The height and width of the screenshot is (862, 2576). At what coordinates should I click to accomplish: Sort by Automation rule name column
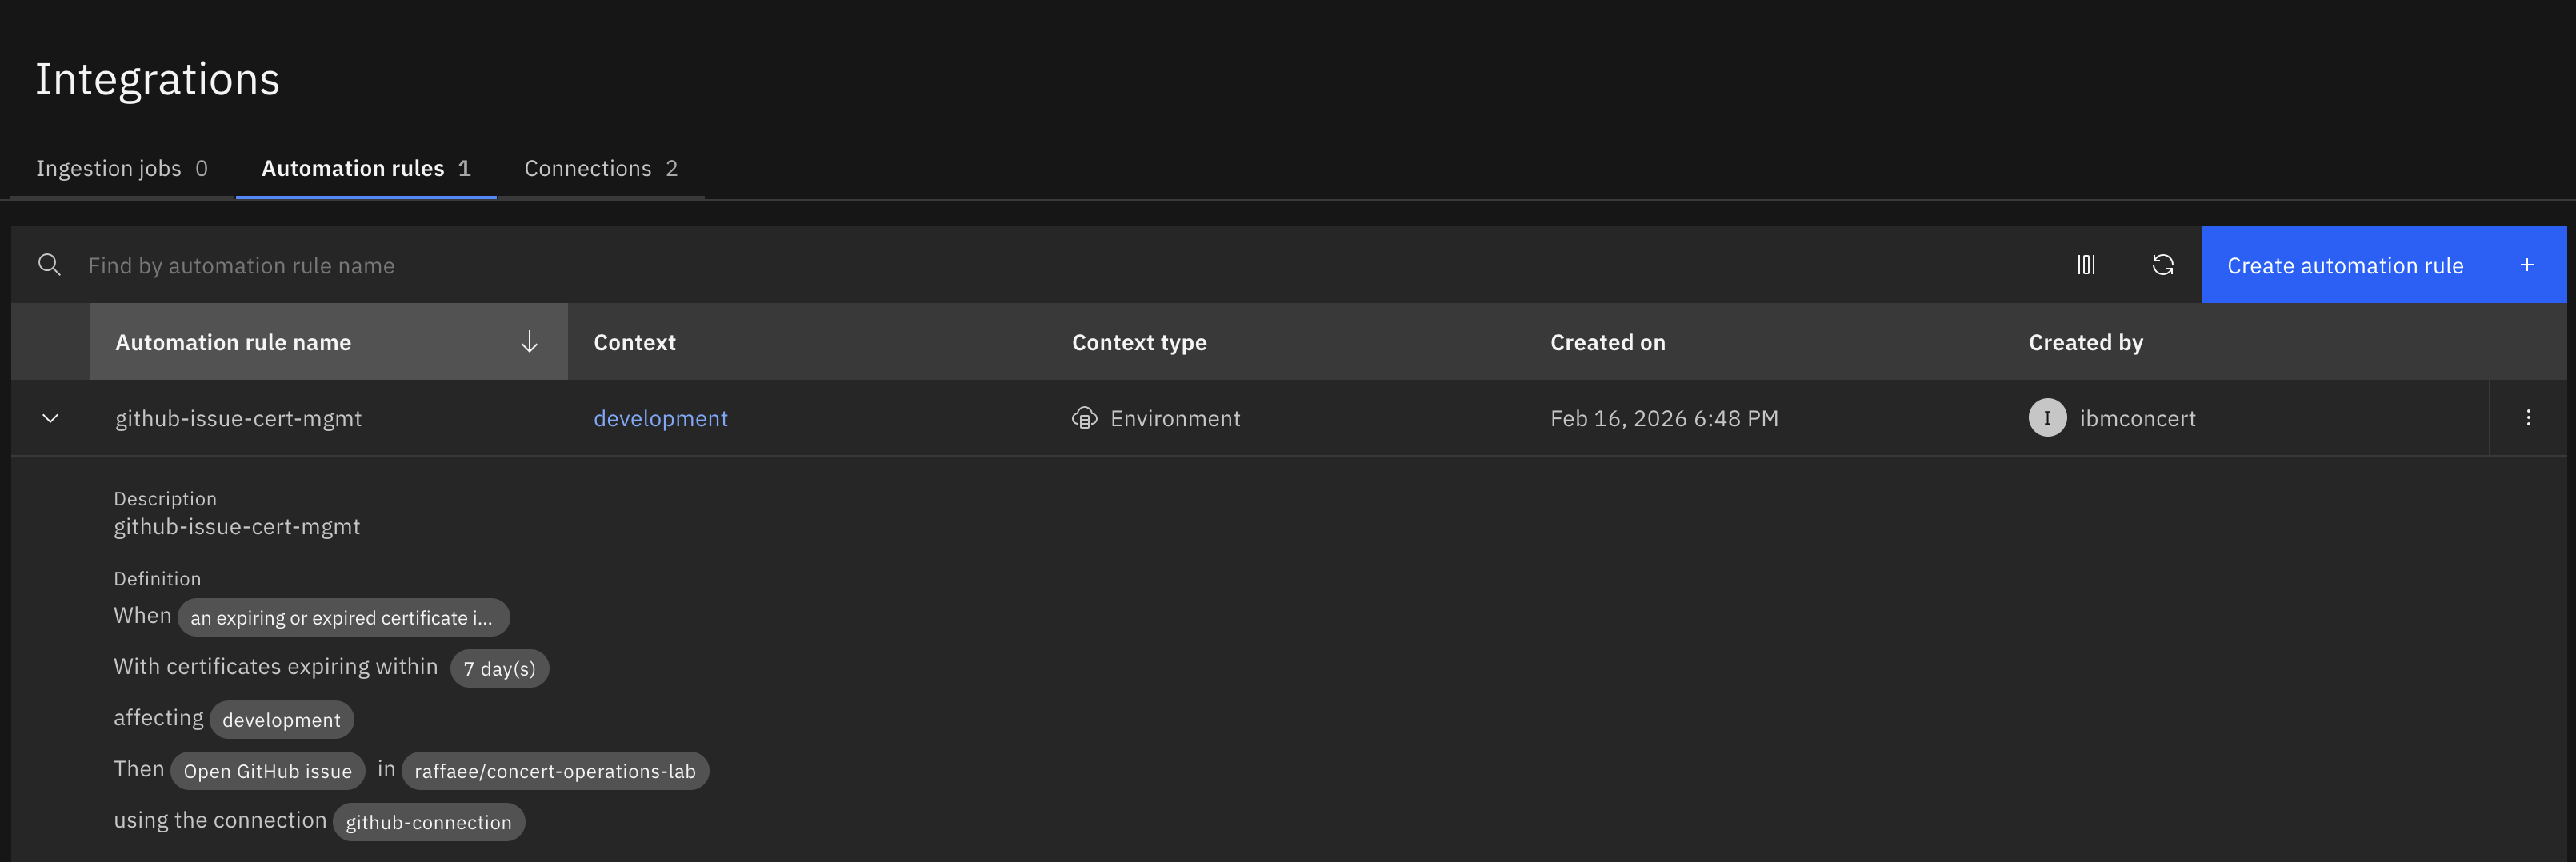tap(233, 342)
